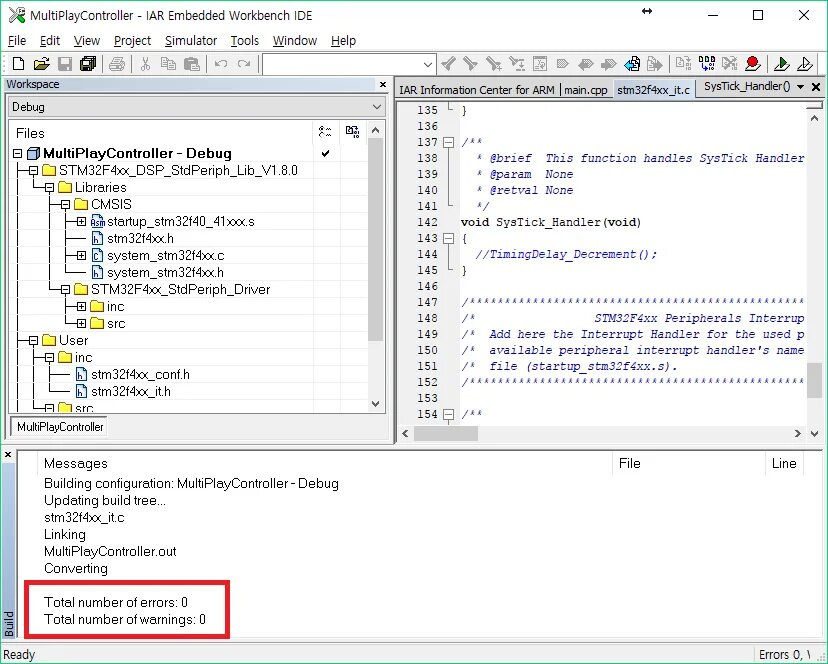Viewport: 828px width, 664px height.
Task: Switch to IAR Information Center for ARM tab
Action: coord(477,90)
